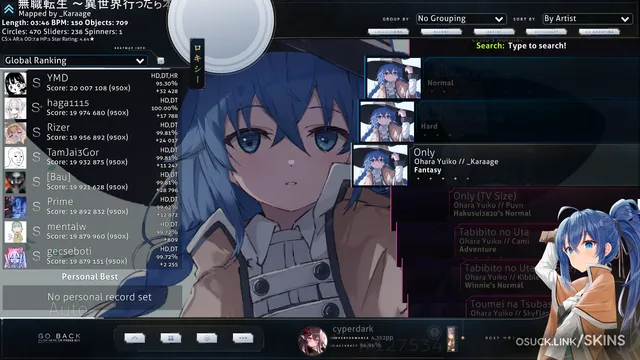This screenshot has width=640, height=360.
Task: Select Tabibito no Uta Adventure beatmap
Action: click(x=518, y=240)
